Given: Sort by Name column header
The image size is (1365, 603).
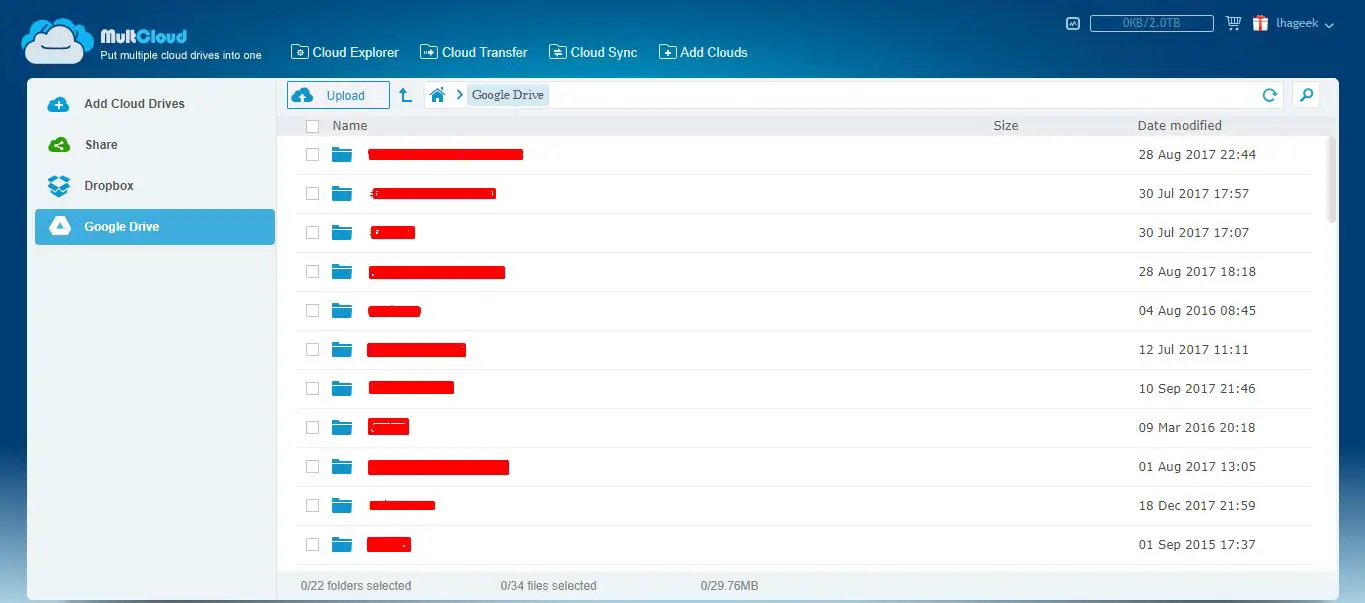Looking at the screenshot, I should 350,126.
